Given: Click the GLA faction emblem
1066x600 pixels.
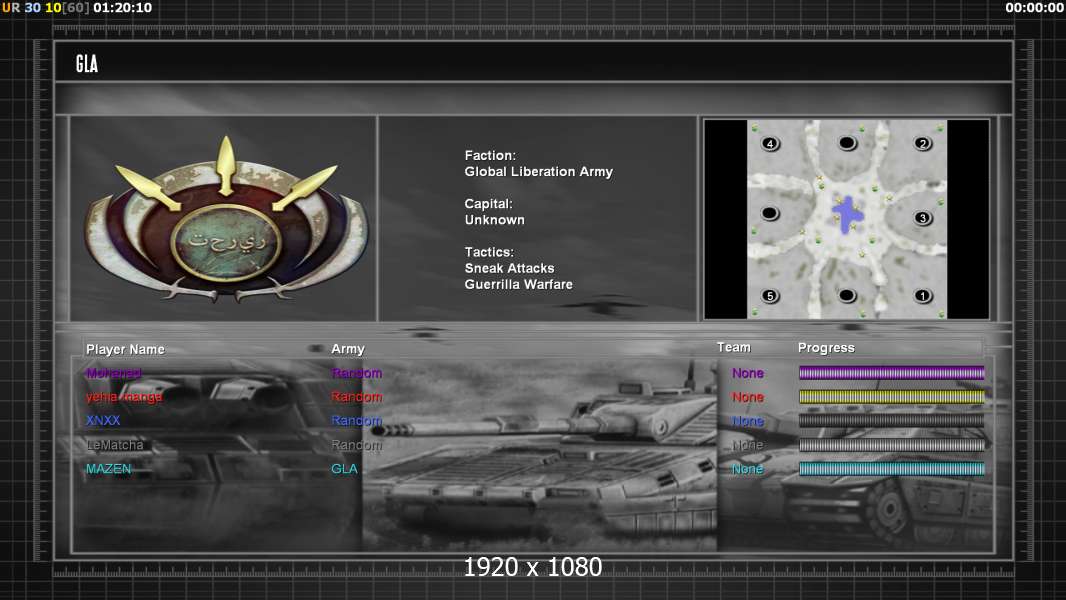Looking at the screenshot, I should 226,219.
